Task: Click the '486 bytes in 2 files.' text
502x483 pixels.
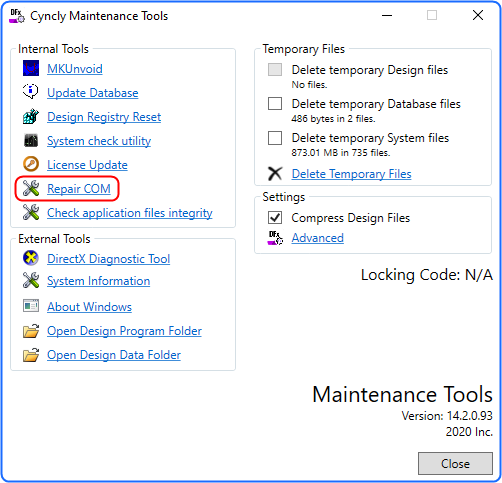Action: point(333,119)
